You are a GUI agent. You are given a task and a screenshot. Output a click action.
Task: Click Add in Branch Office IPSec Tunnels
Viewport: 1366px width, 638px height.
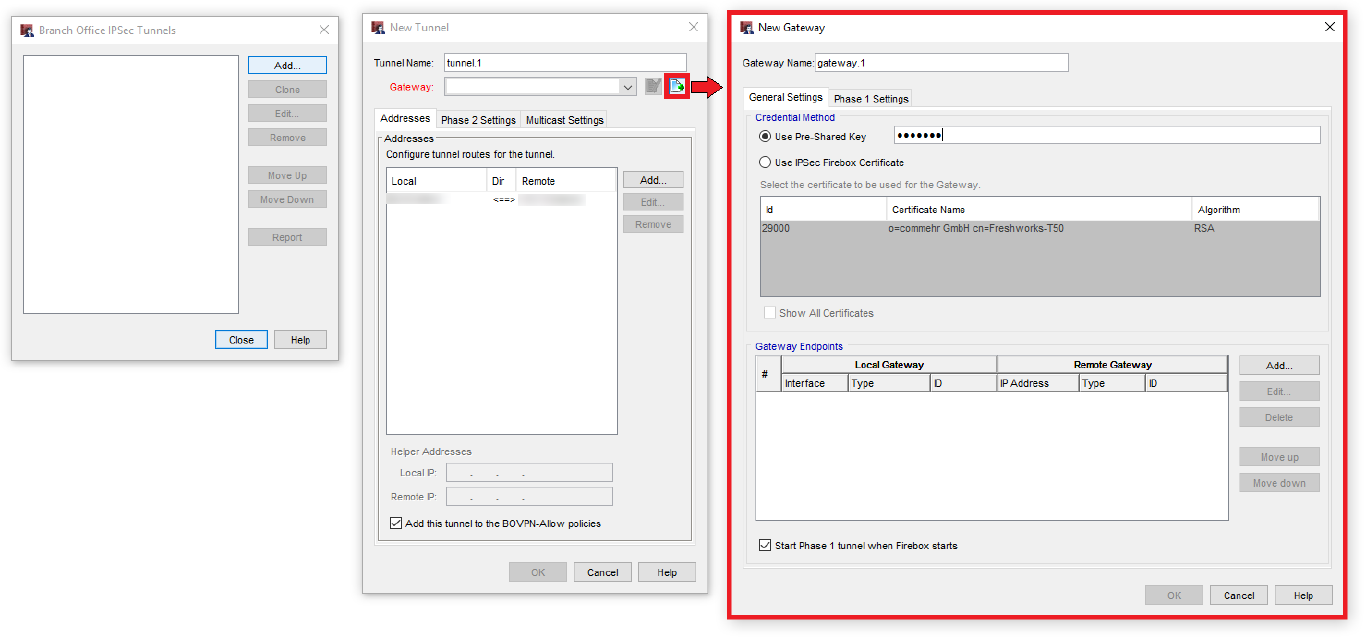pyautogui.click(x=287, y=65)
